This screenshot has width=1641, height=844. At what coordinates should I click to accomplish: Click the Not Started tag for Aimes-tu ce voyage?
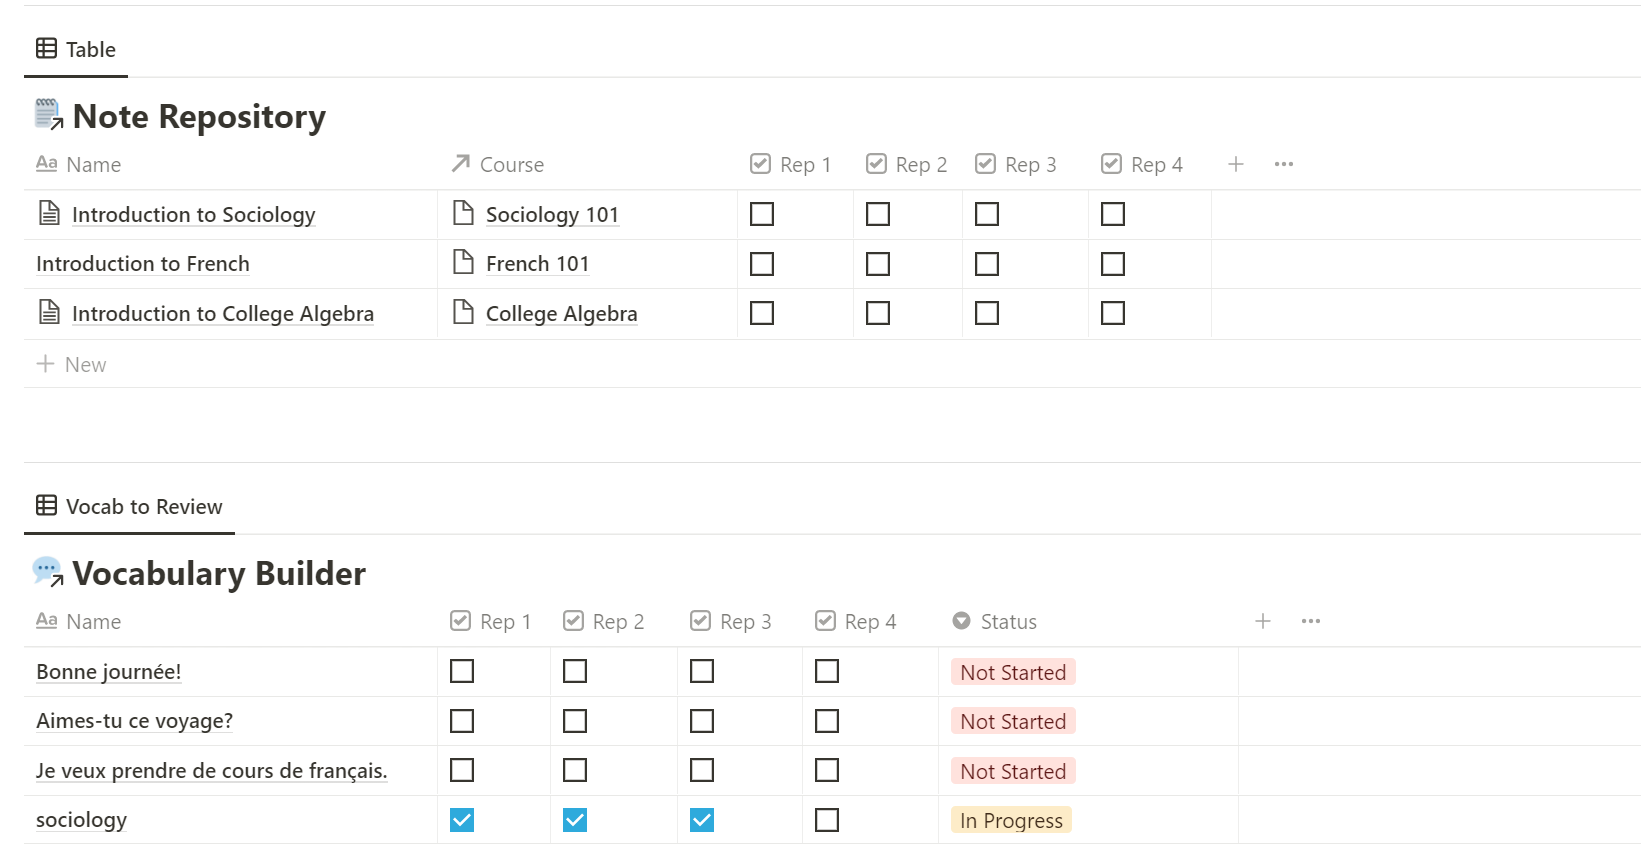1013,721
